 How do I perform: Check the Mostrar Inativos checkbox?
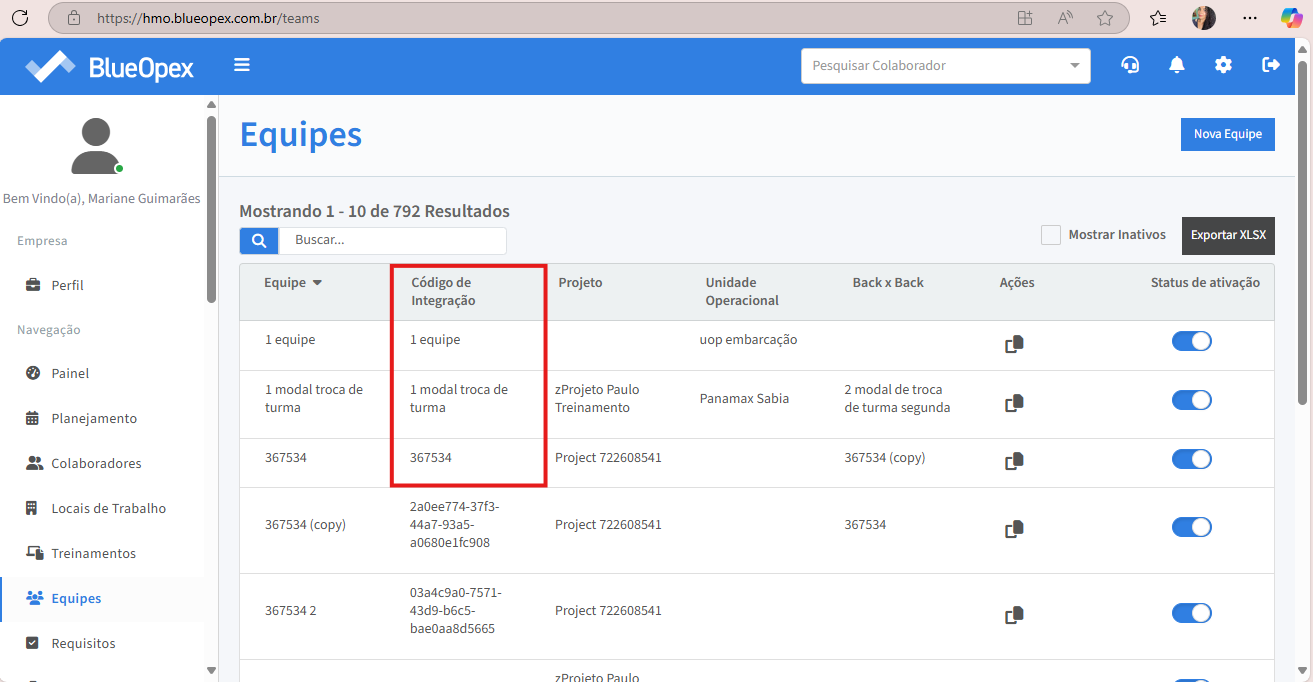pos(1050,235)
